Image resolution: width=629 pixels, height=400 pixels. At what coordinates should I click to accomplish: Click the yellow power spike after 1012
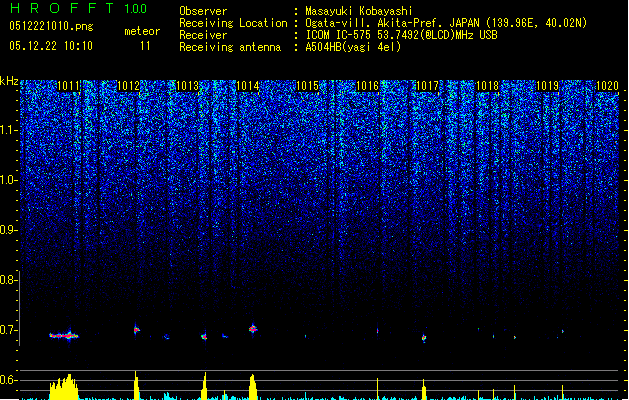point(136,386)
